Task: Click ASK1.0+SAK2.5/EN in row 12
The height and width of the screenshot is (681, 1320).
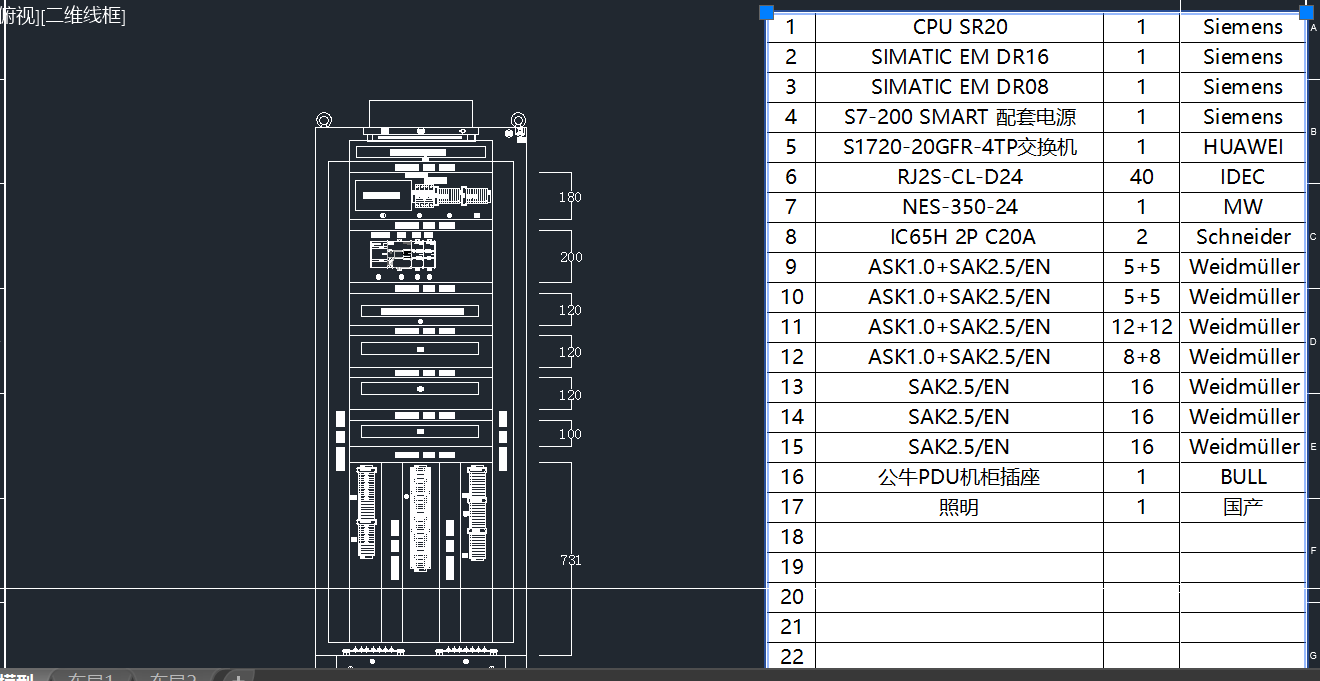Action: pos(960,357)
